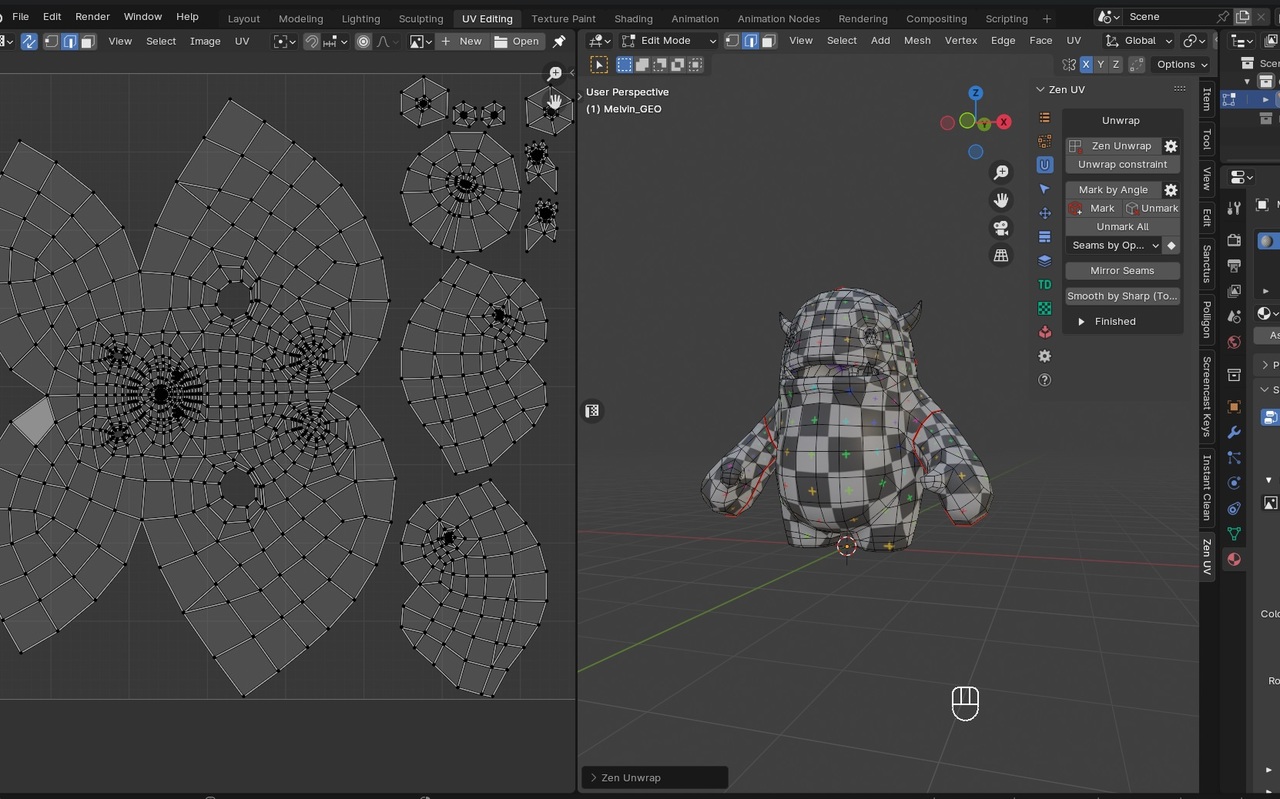
Task: Open the Global transform orientation dropdown
Action: pos(1139,41)
